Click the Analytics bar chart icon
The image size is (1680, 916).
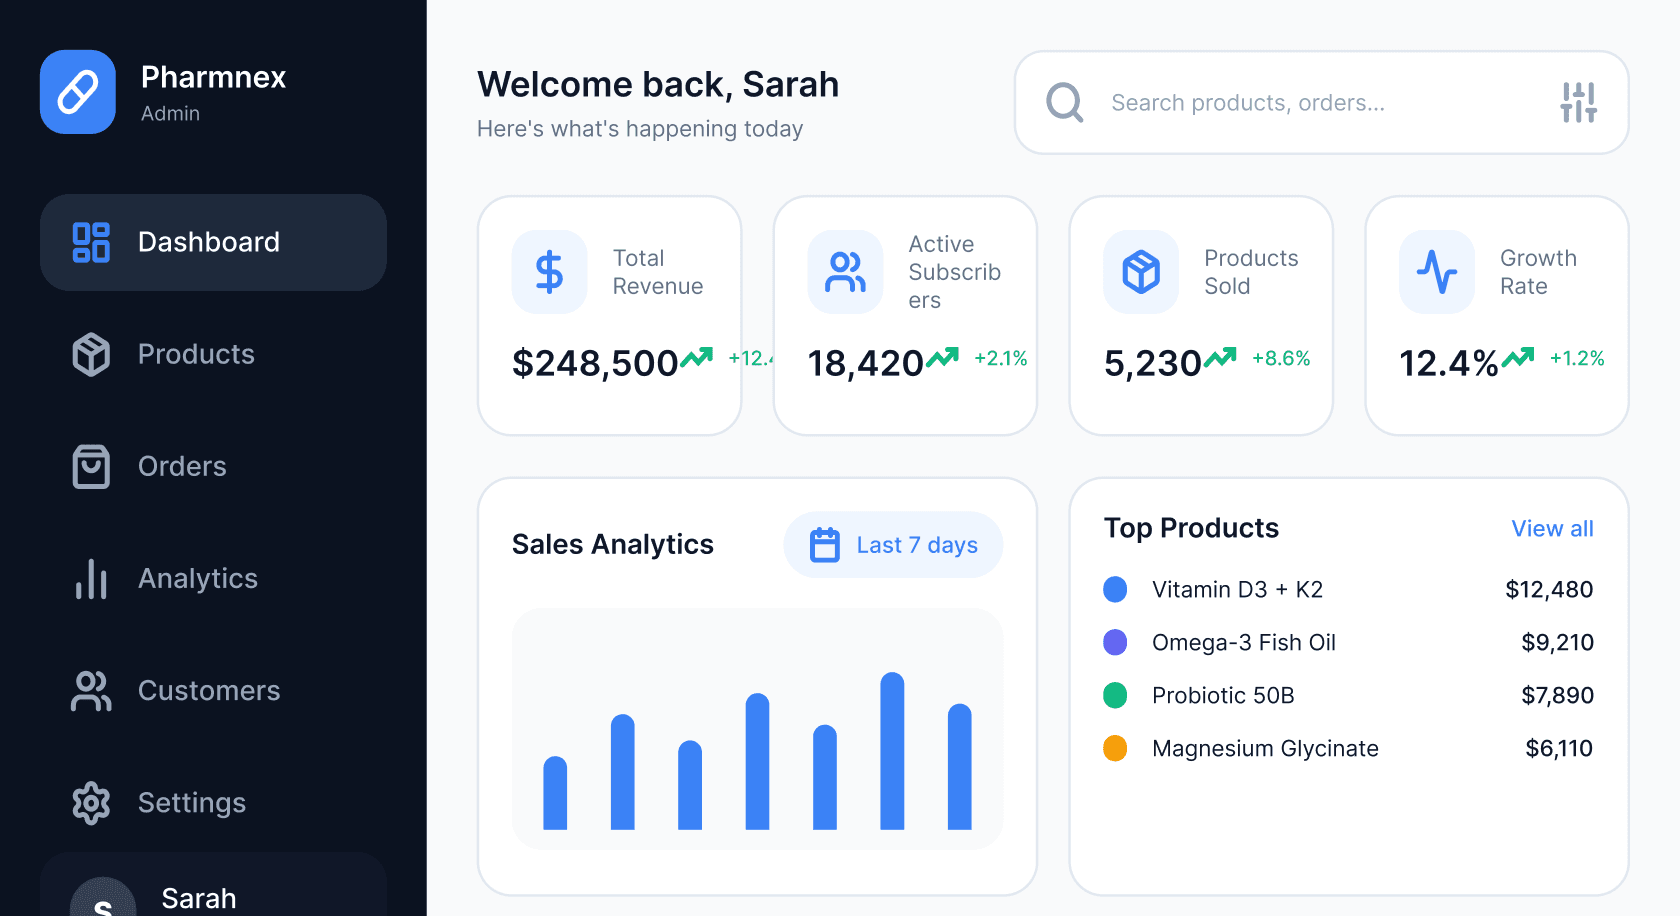pos(91,579)
